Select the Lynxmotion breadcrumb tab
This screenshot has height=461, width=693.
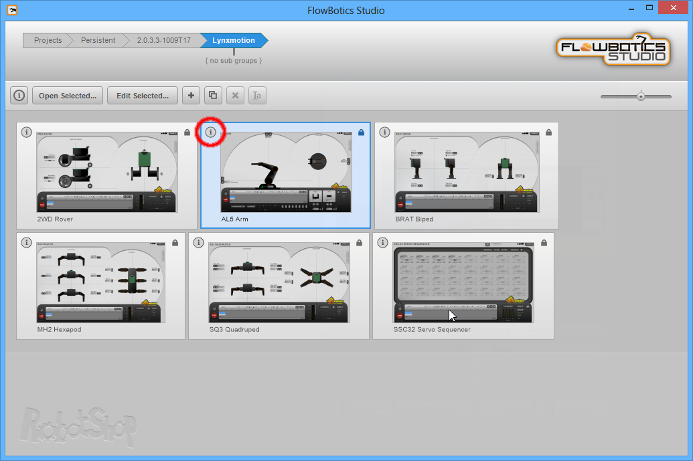(234, 40)
